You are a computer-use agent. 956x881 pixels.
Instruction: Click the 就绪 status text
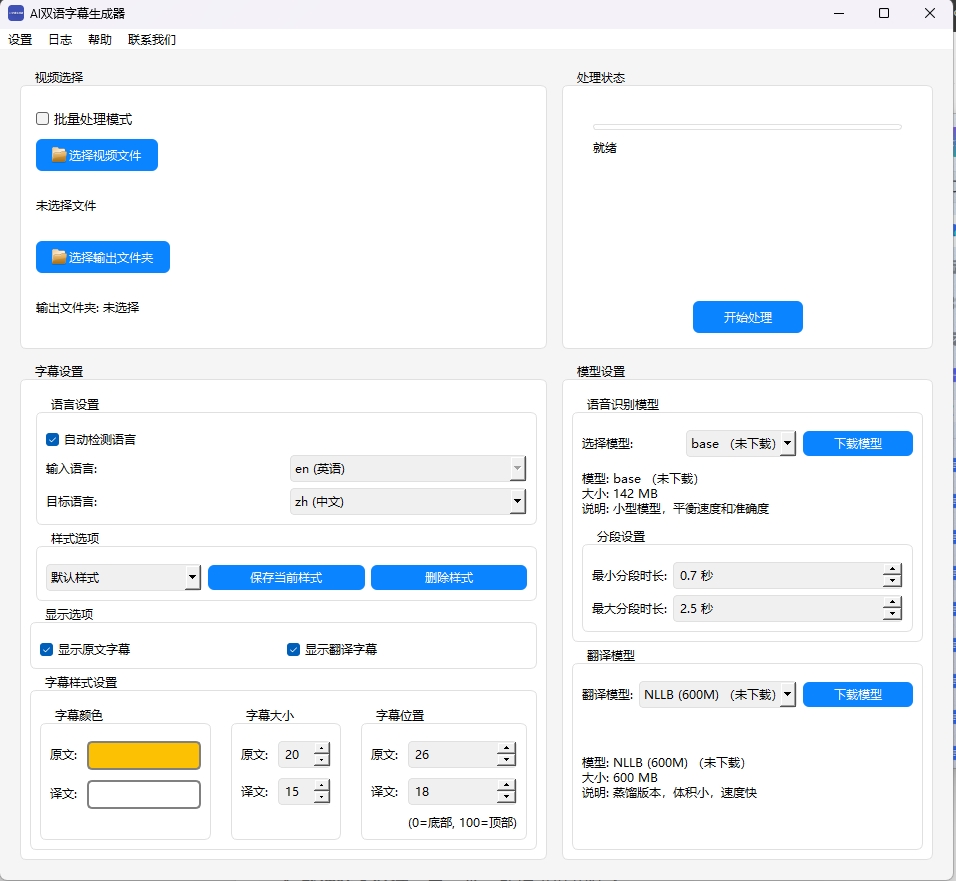coord(605,148)
